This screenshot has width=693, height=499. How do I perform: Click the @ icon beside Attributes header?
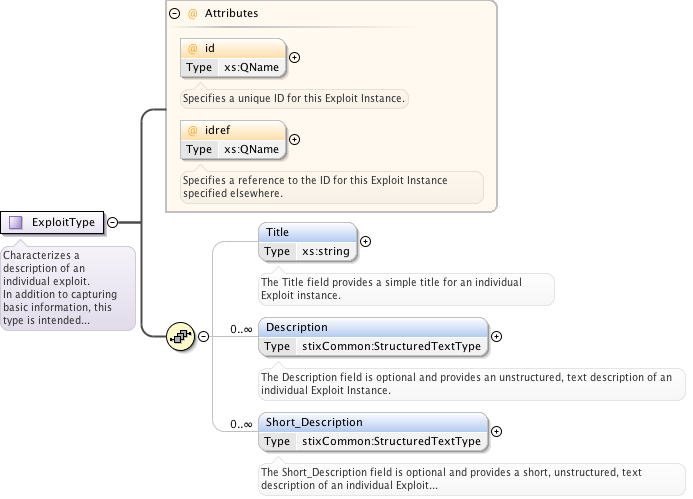[192, 14]
